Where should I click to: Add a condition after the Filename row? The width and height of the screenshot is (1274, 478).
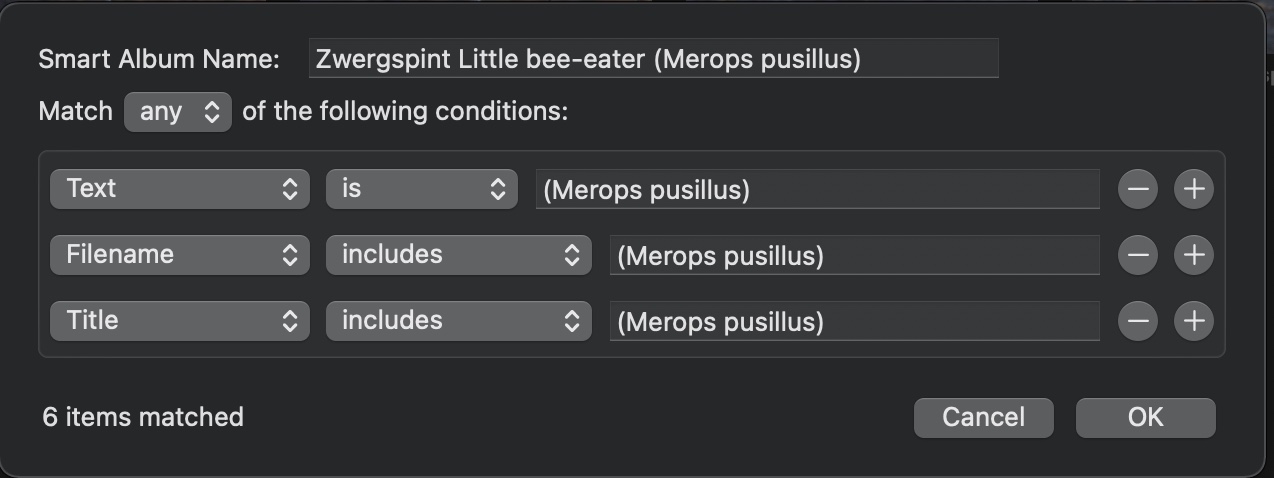coord(1193,255)
